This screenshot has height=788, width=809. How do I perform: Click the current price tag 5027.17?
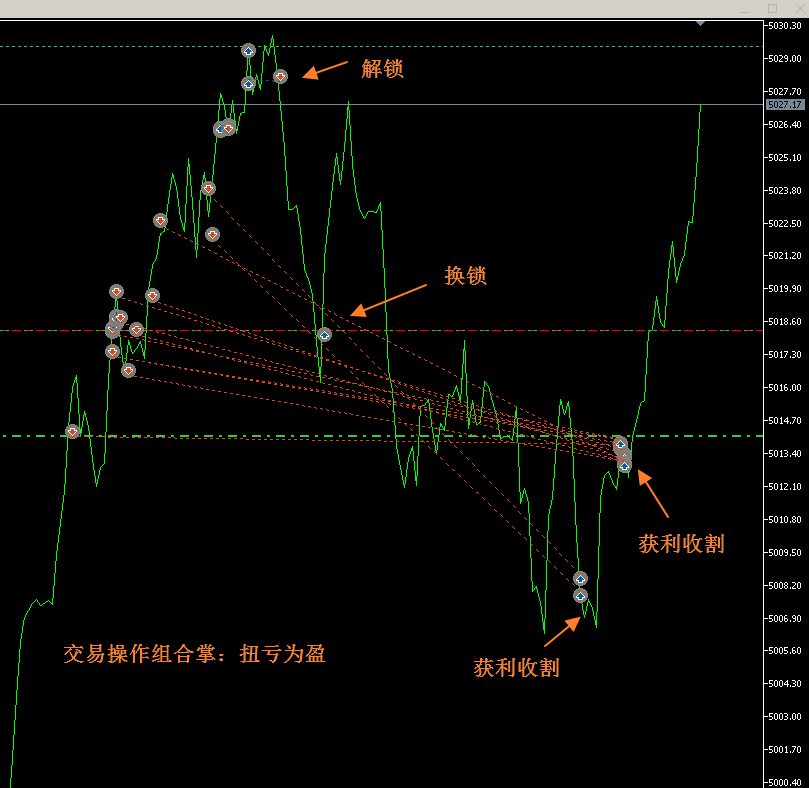tap(784, 104)
